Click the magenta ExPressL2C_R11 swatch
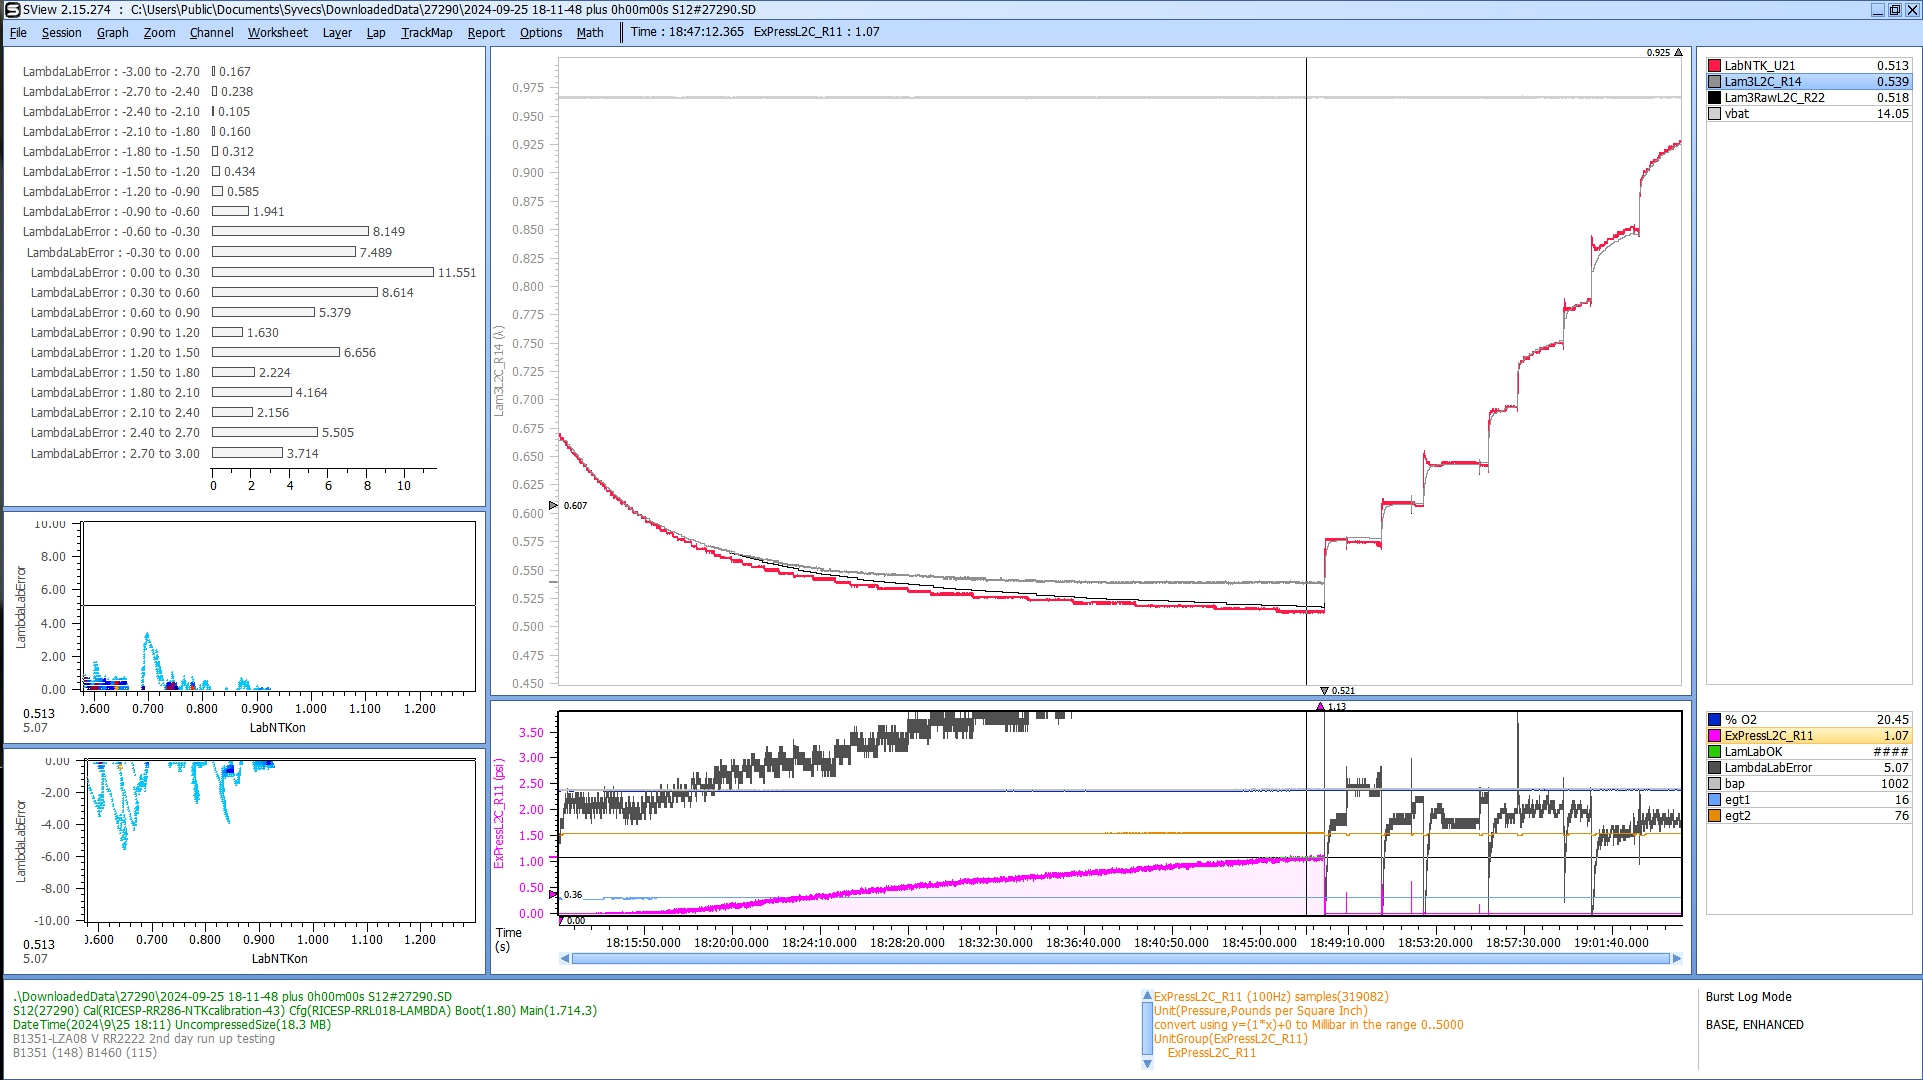This screenshot has width=1923, height=1080. click(x=1714, y=736)
